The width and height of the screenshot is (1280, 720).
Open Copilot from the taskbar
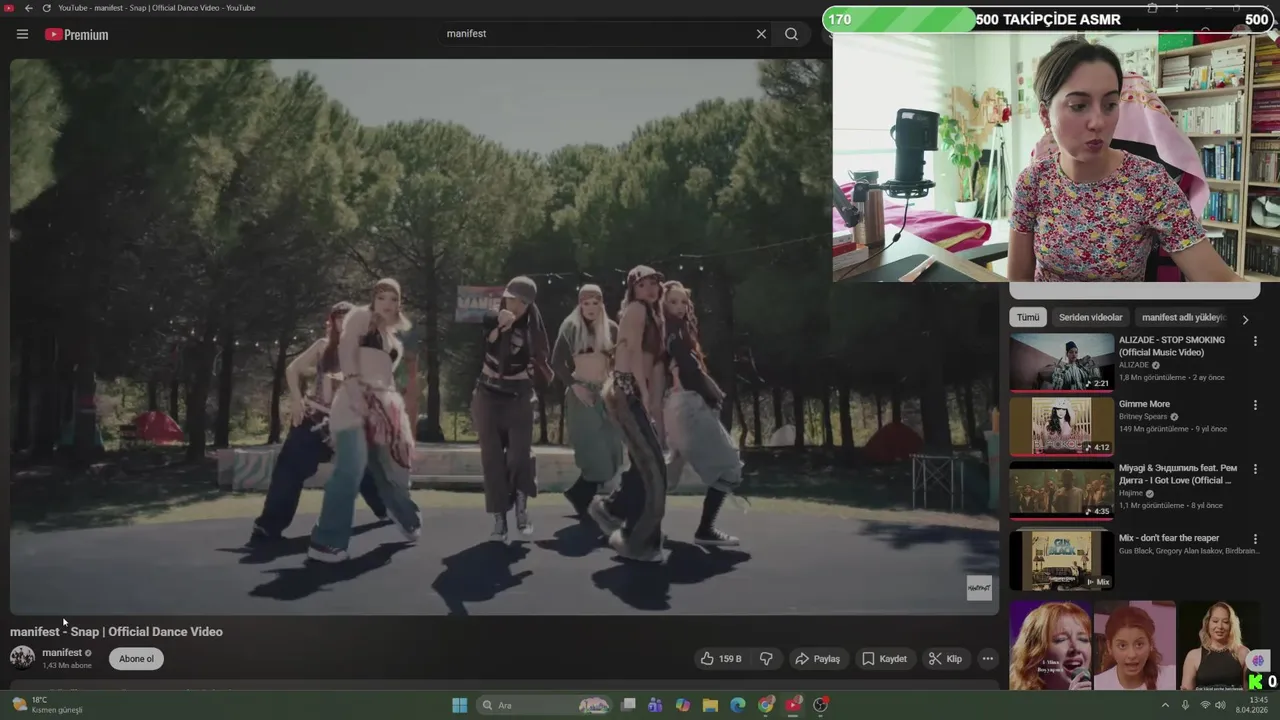click(683, 705)
